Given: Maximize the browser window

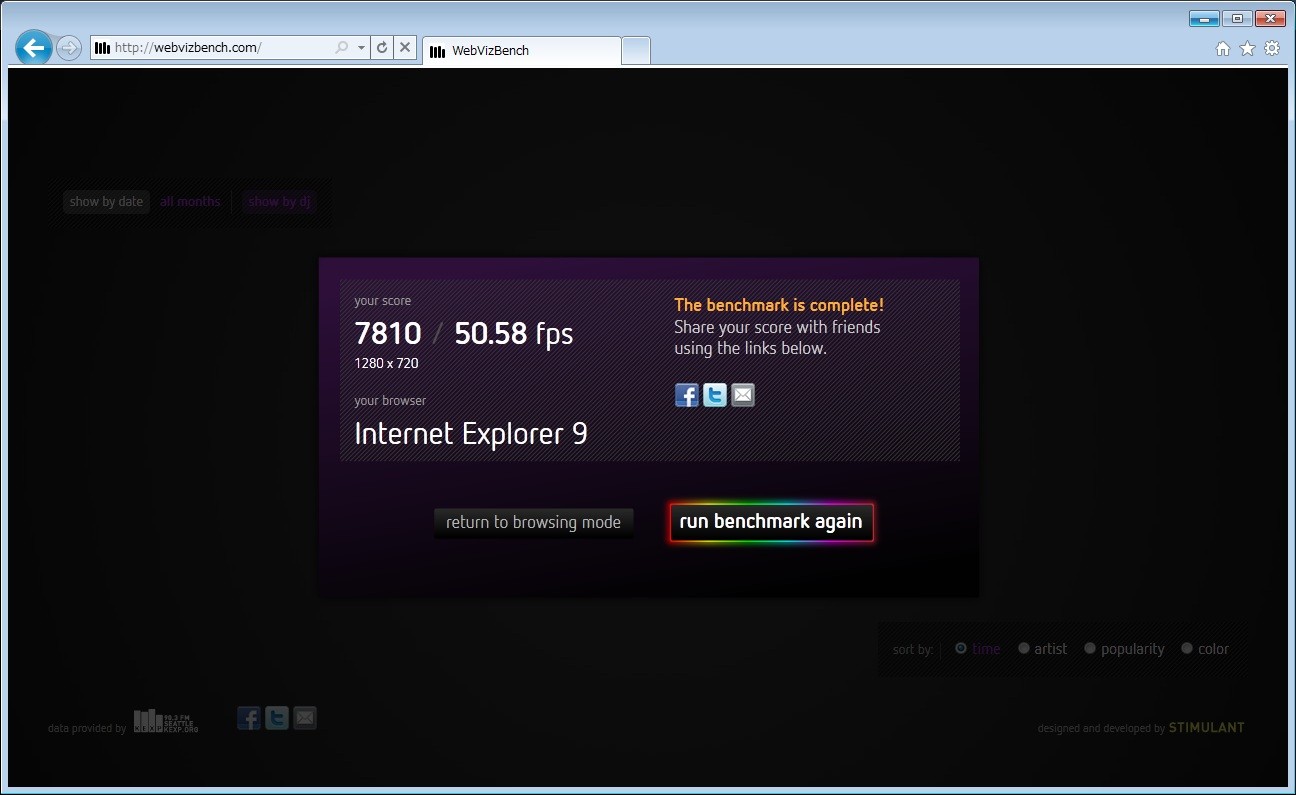Looking at the screenshot, I should click(1237, 18).
